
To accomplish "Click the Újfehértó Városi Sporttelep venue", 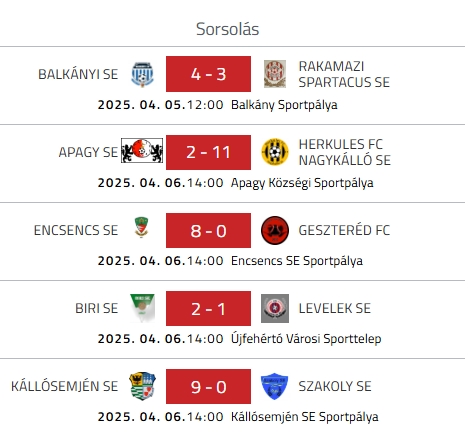I will [306, 339].
